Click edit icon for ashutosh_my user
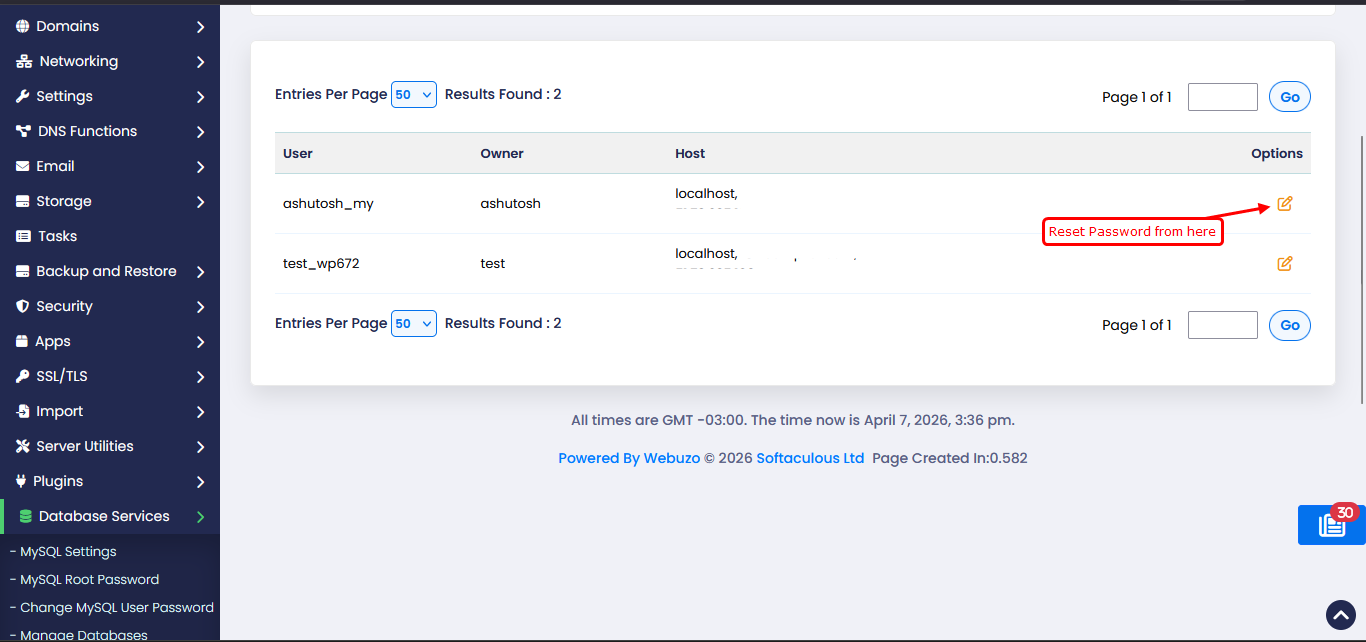 pos(1285,204)
